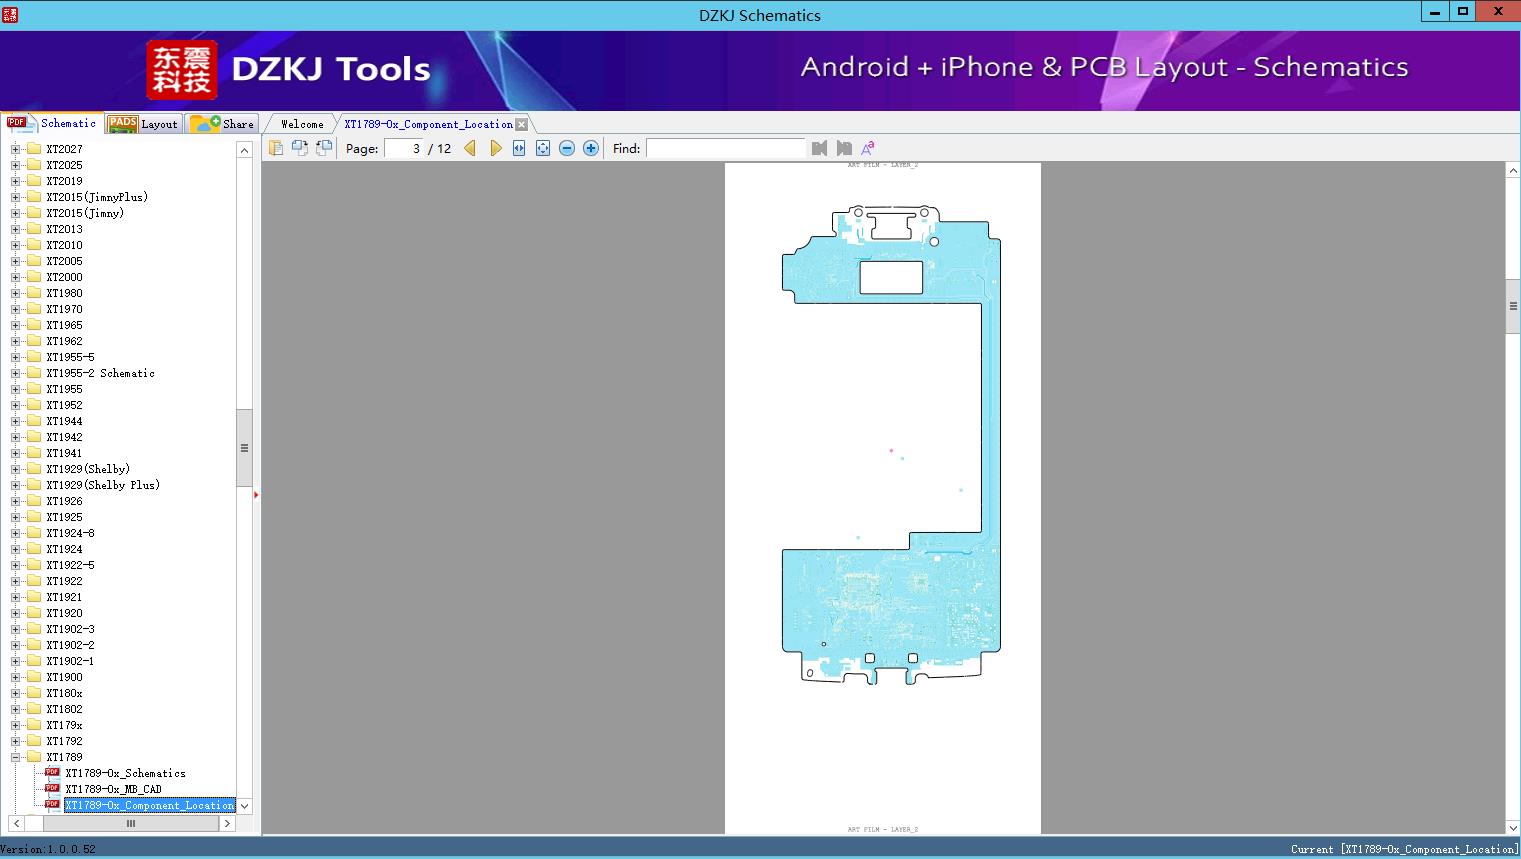Click the tree panel scroll up arrow
Viewport: 1521px width, 859px height.
tap(244, 150)
